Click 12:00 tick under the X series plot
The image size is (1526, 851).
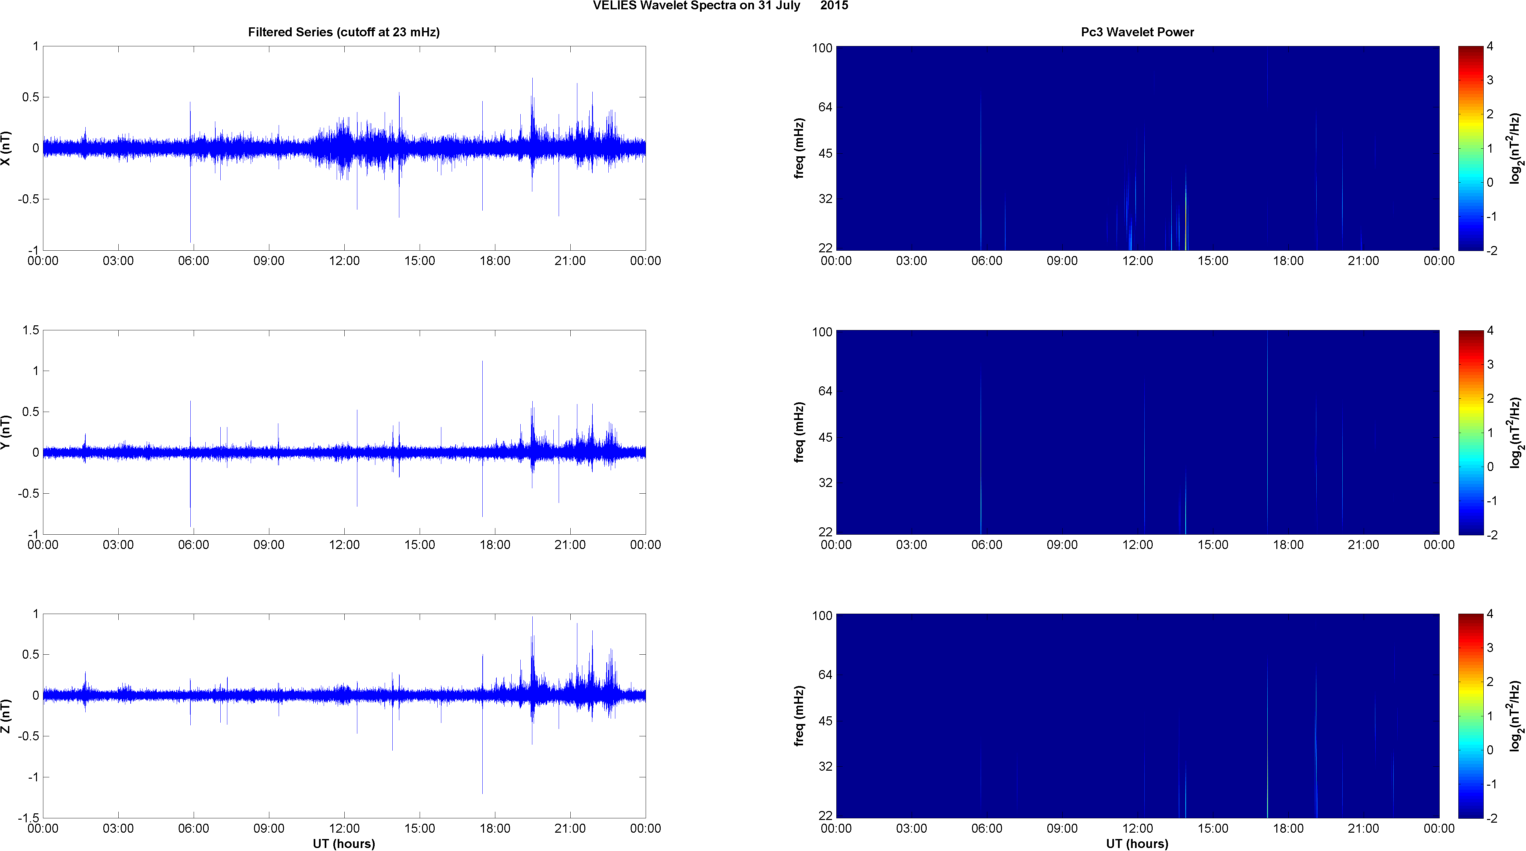pos(344,261)
